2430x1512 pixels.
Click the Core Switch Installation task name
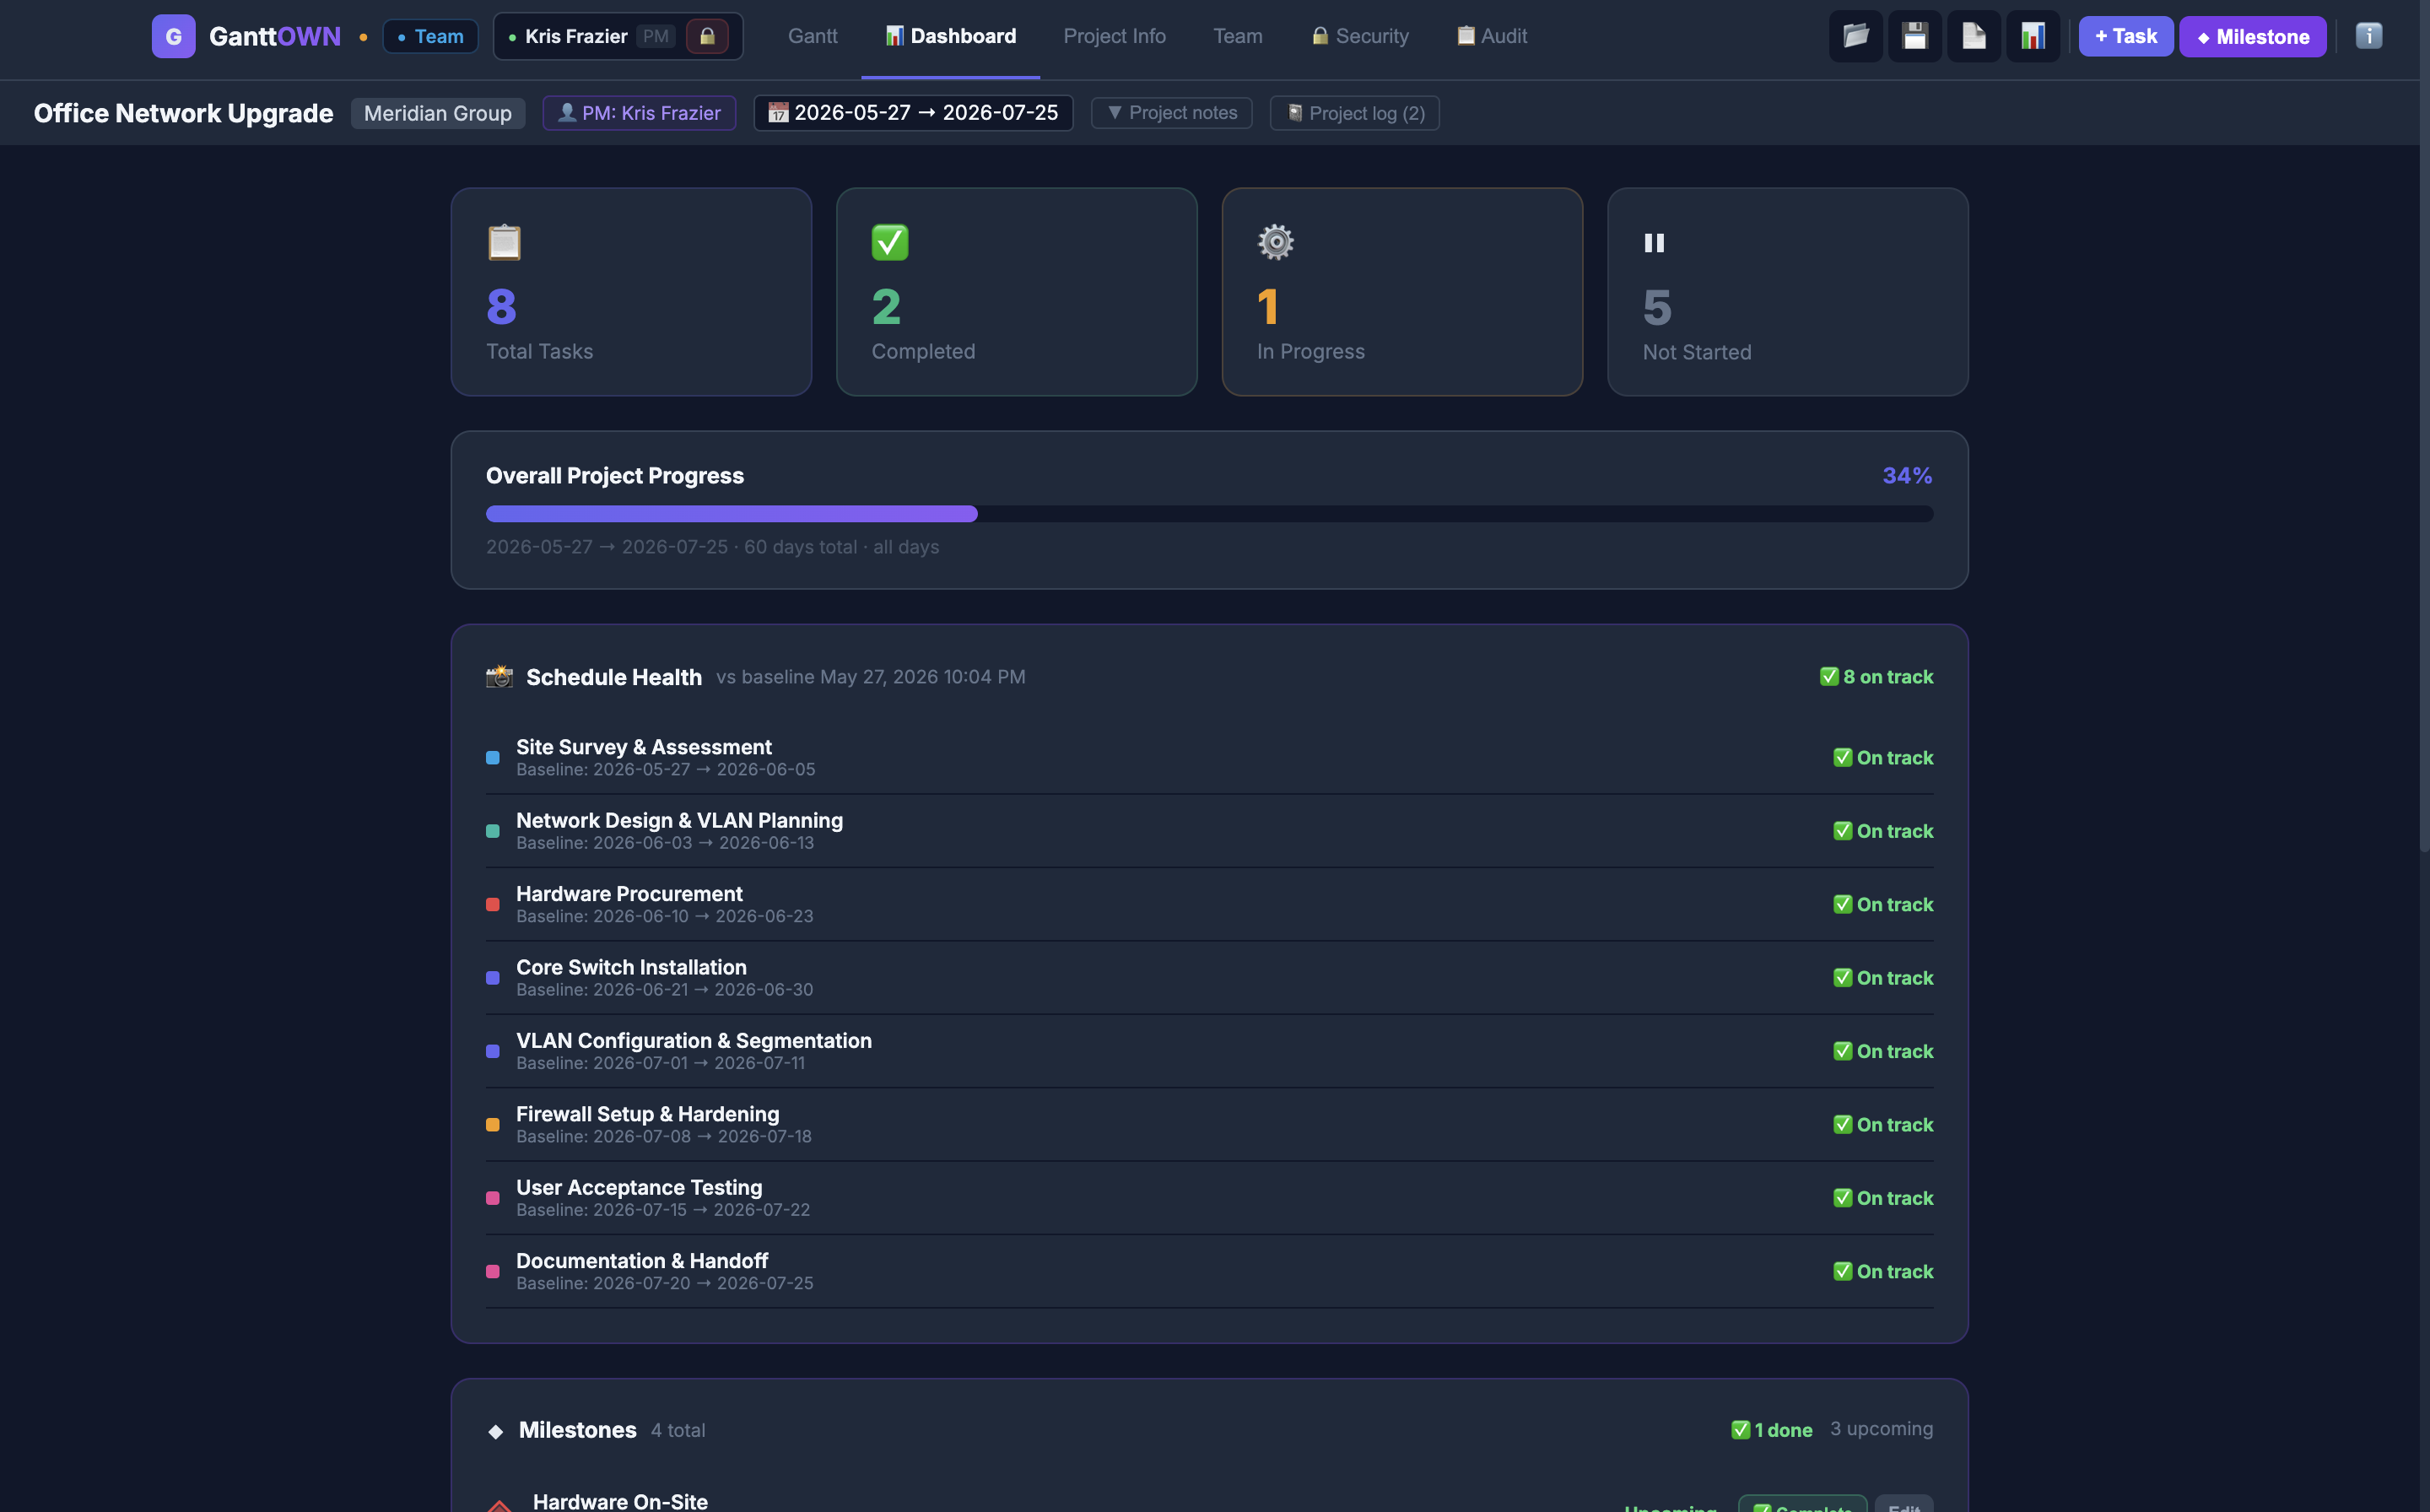631,967
